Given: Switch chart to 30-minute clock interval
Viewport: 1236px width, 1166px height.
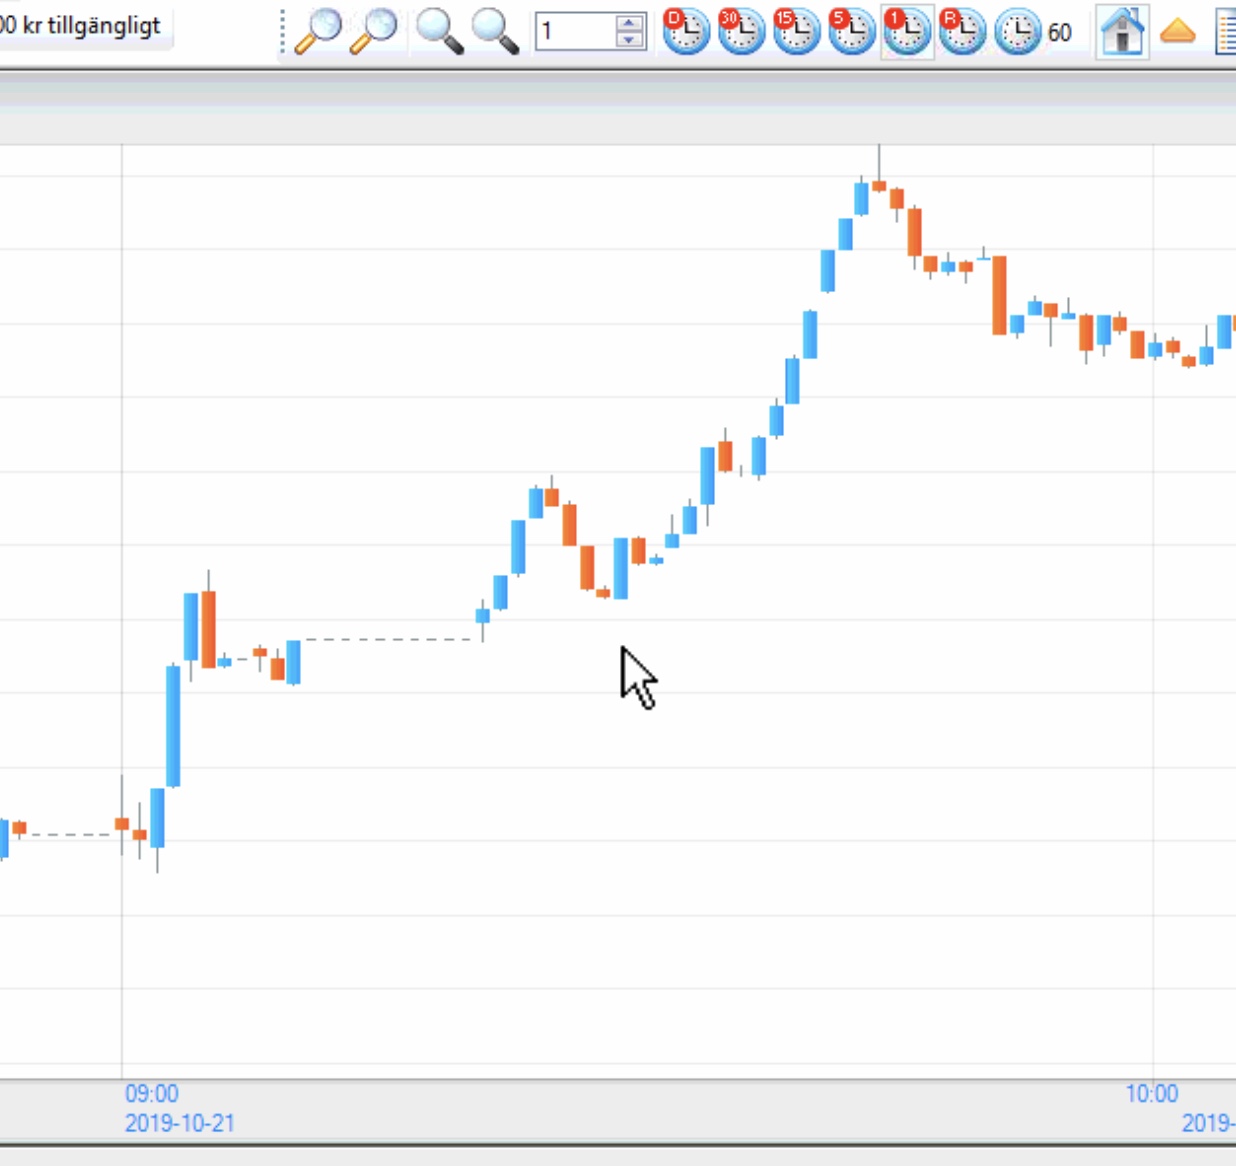Looking at the screenshot, I should pos(741,32).
